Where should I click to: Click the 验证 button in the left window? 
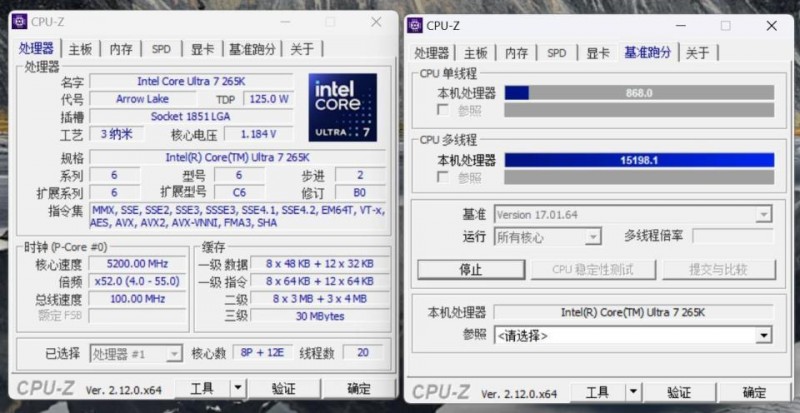click(284, 389)
